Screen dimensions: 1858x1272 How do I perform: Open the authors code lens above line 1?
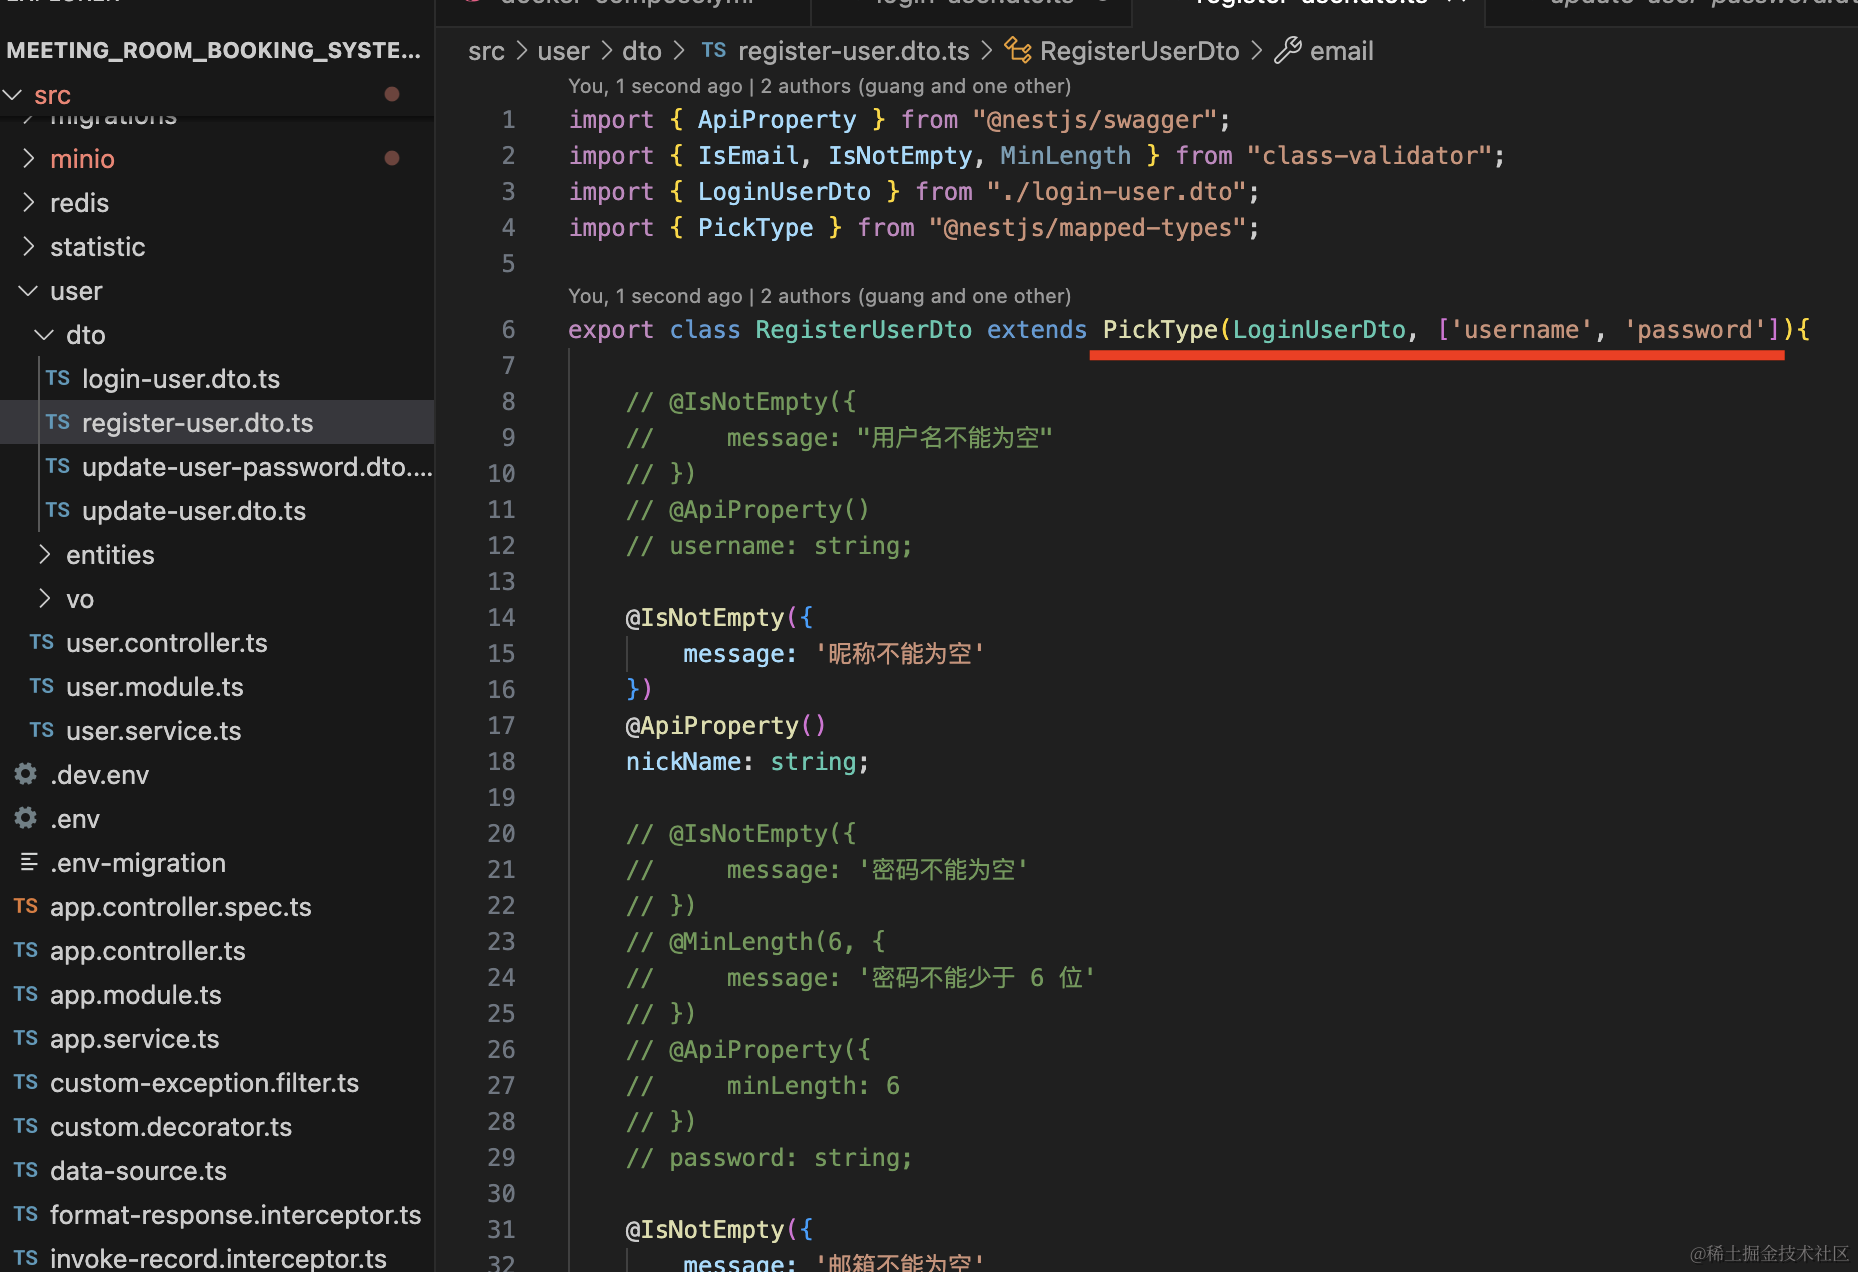click(819, 86)
